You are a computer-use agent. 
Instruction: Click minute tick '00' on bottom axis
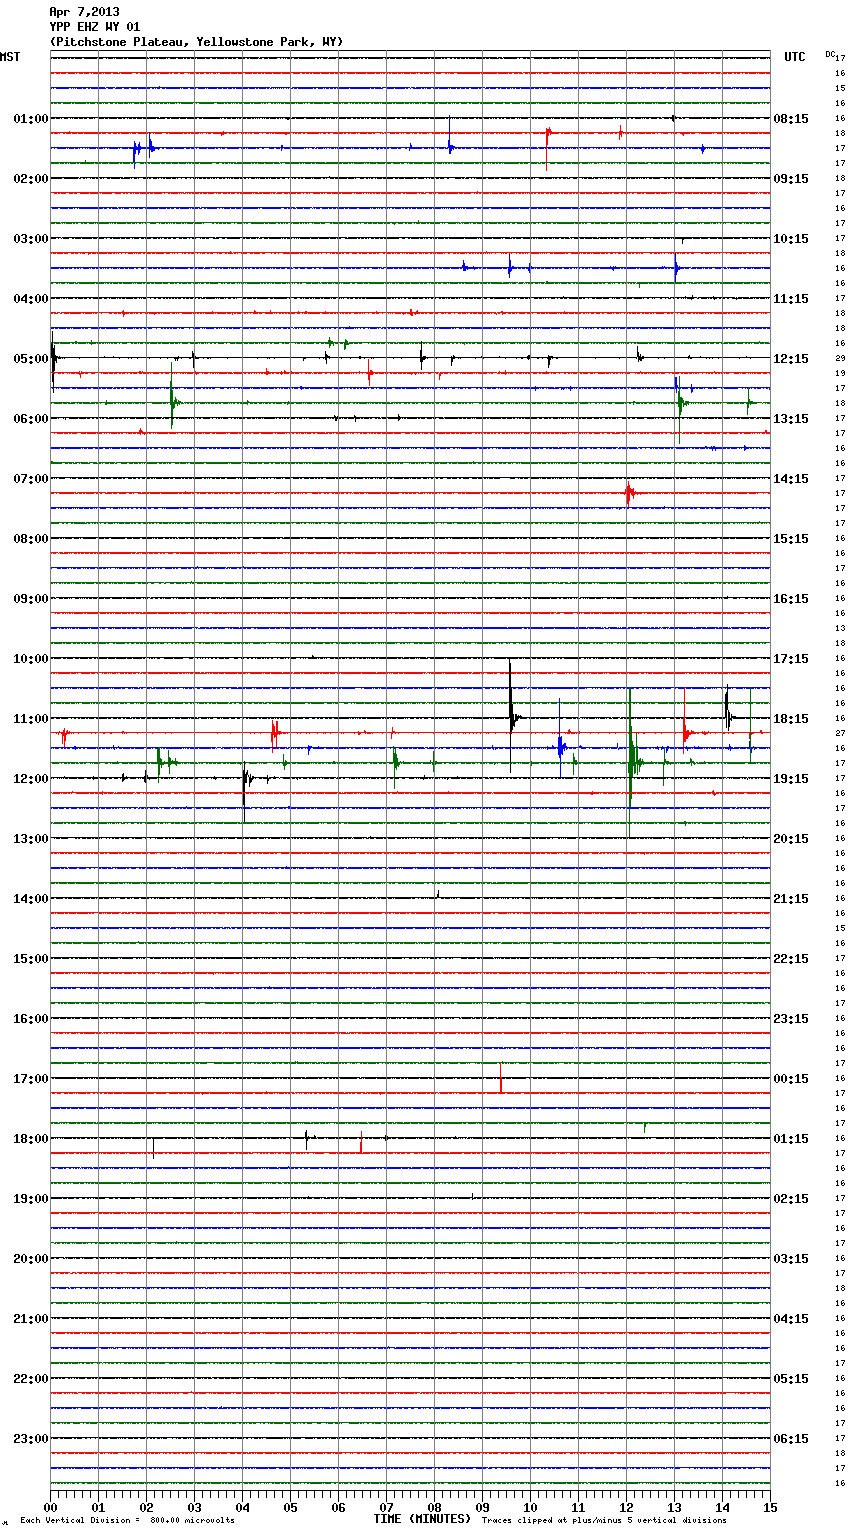click(x=50, y=1507)
